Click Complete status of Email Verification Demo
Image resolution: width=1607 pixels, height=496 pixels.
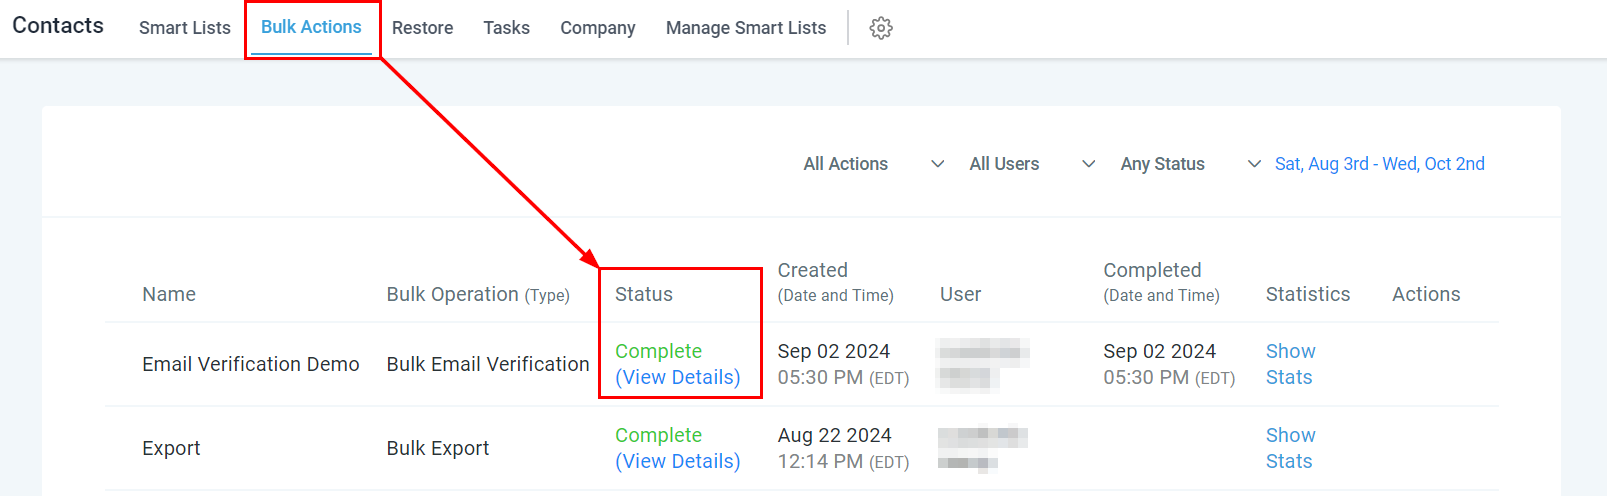click(x=658, y=351)
